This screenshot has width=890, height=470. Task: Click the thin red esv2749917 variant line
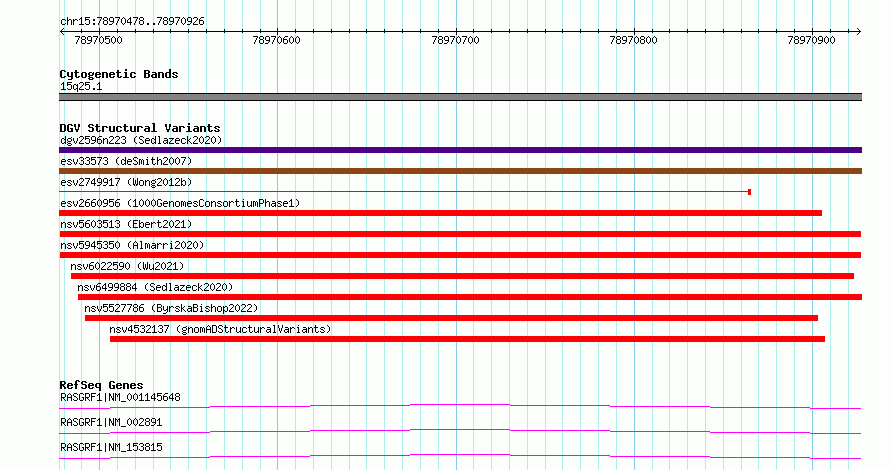coord(404,192)
